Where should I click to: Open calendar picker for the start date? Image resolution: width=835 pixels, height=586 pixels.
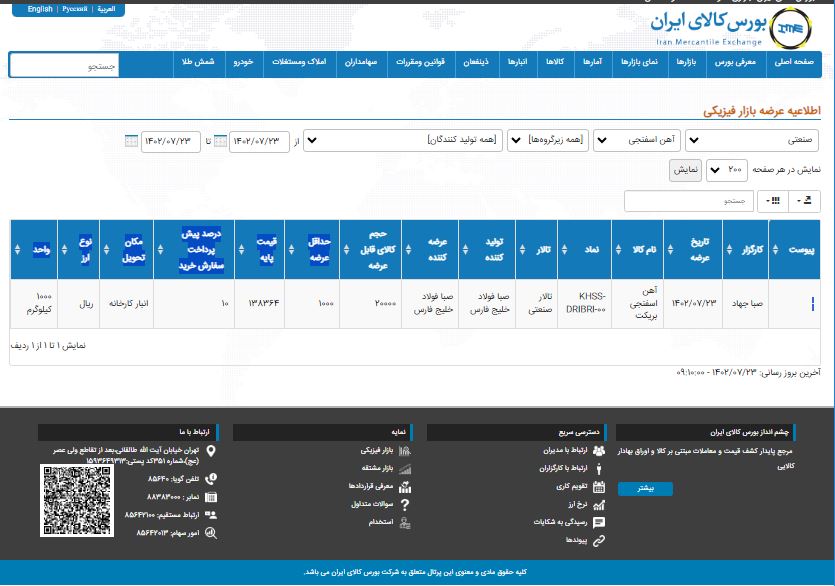coord(220,141)
